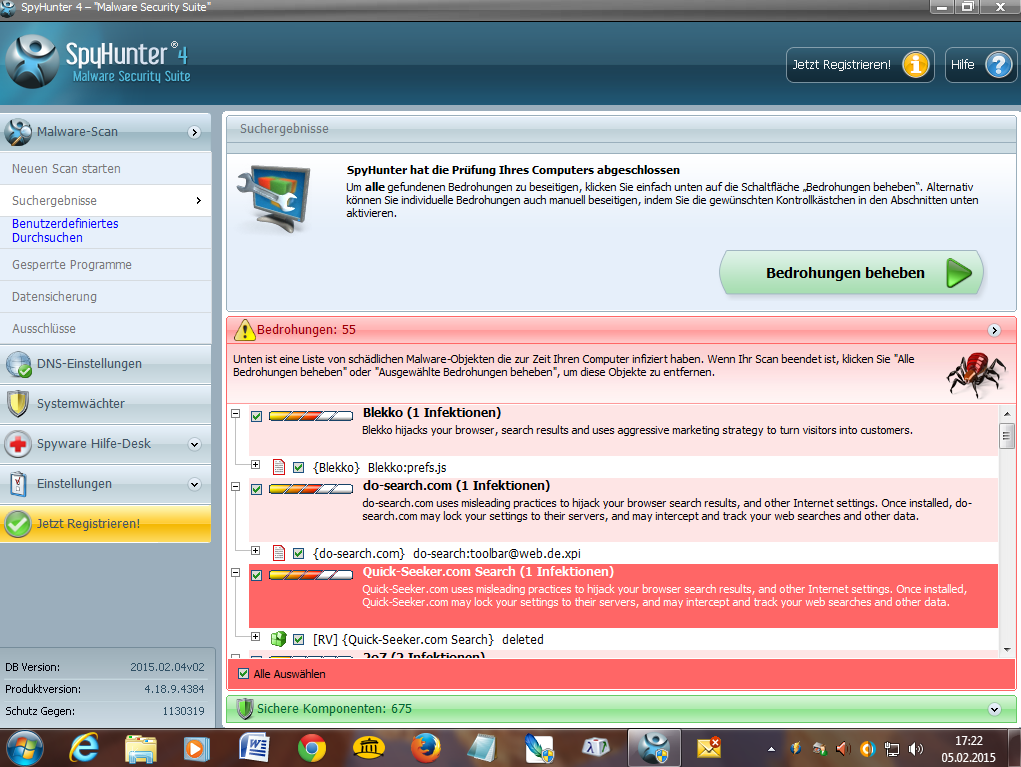Click the orange info icon beside Jetzt Registrieren
Screen dimensions: 1021x767
click(x=916, y=64)
